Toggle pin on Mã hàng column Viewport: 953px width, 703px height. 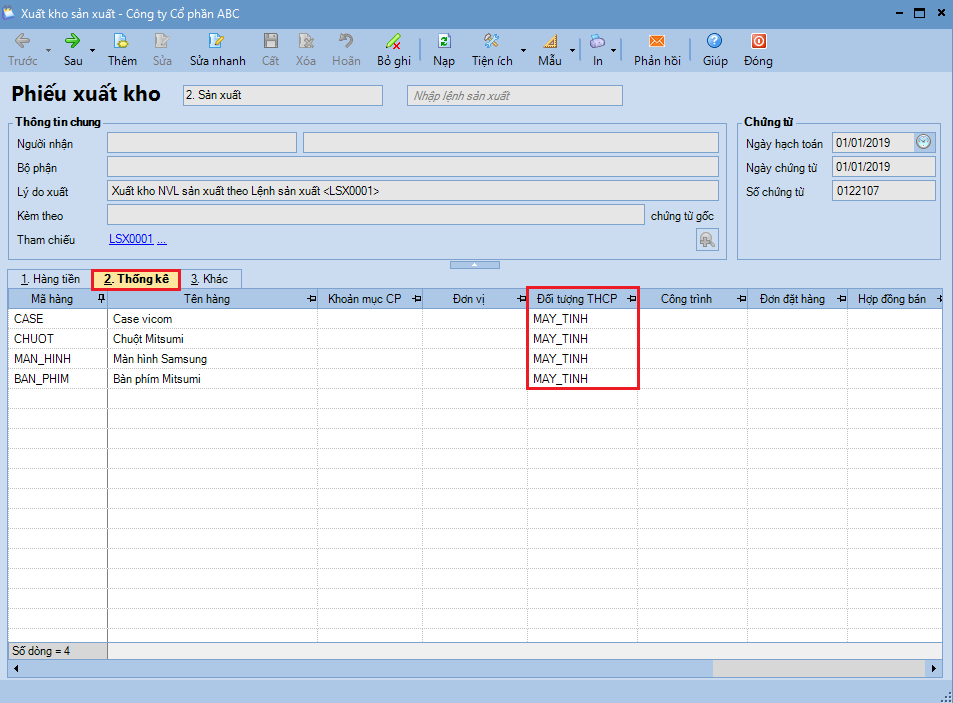(99, 299)
